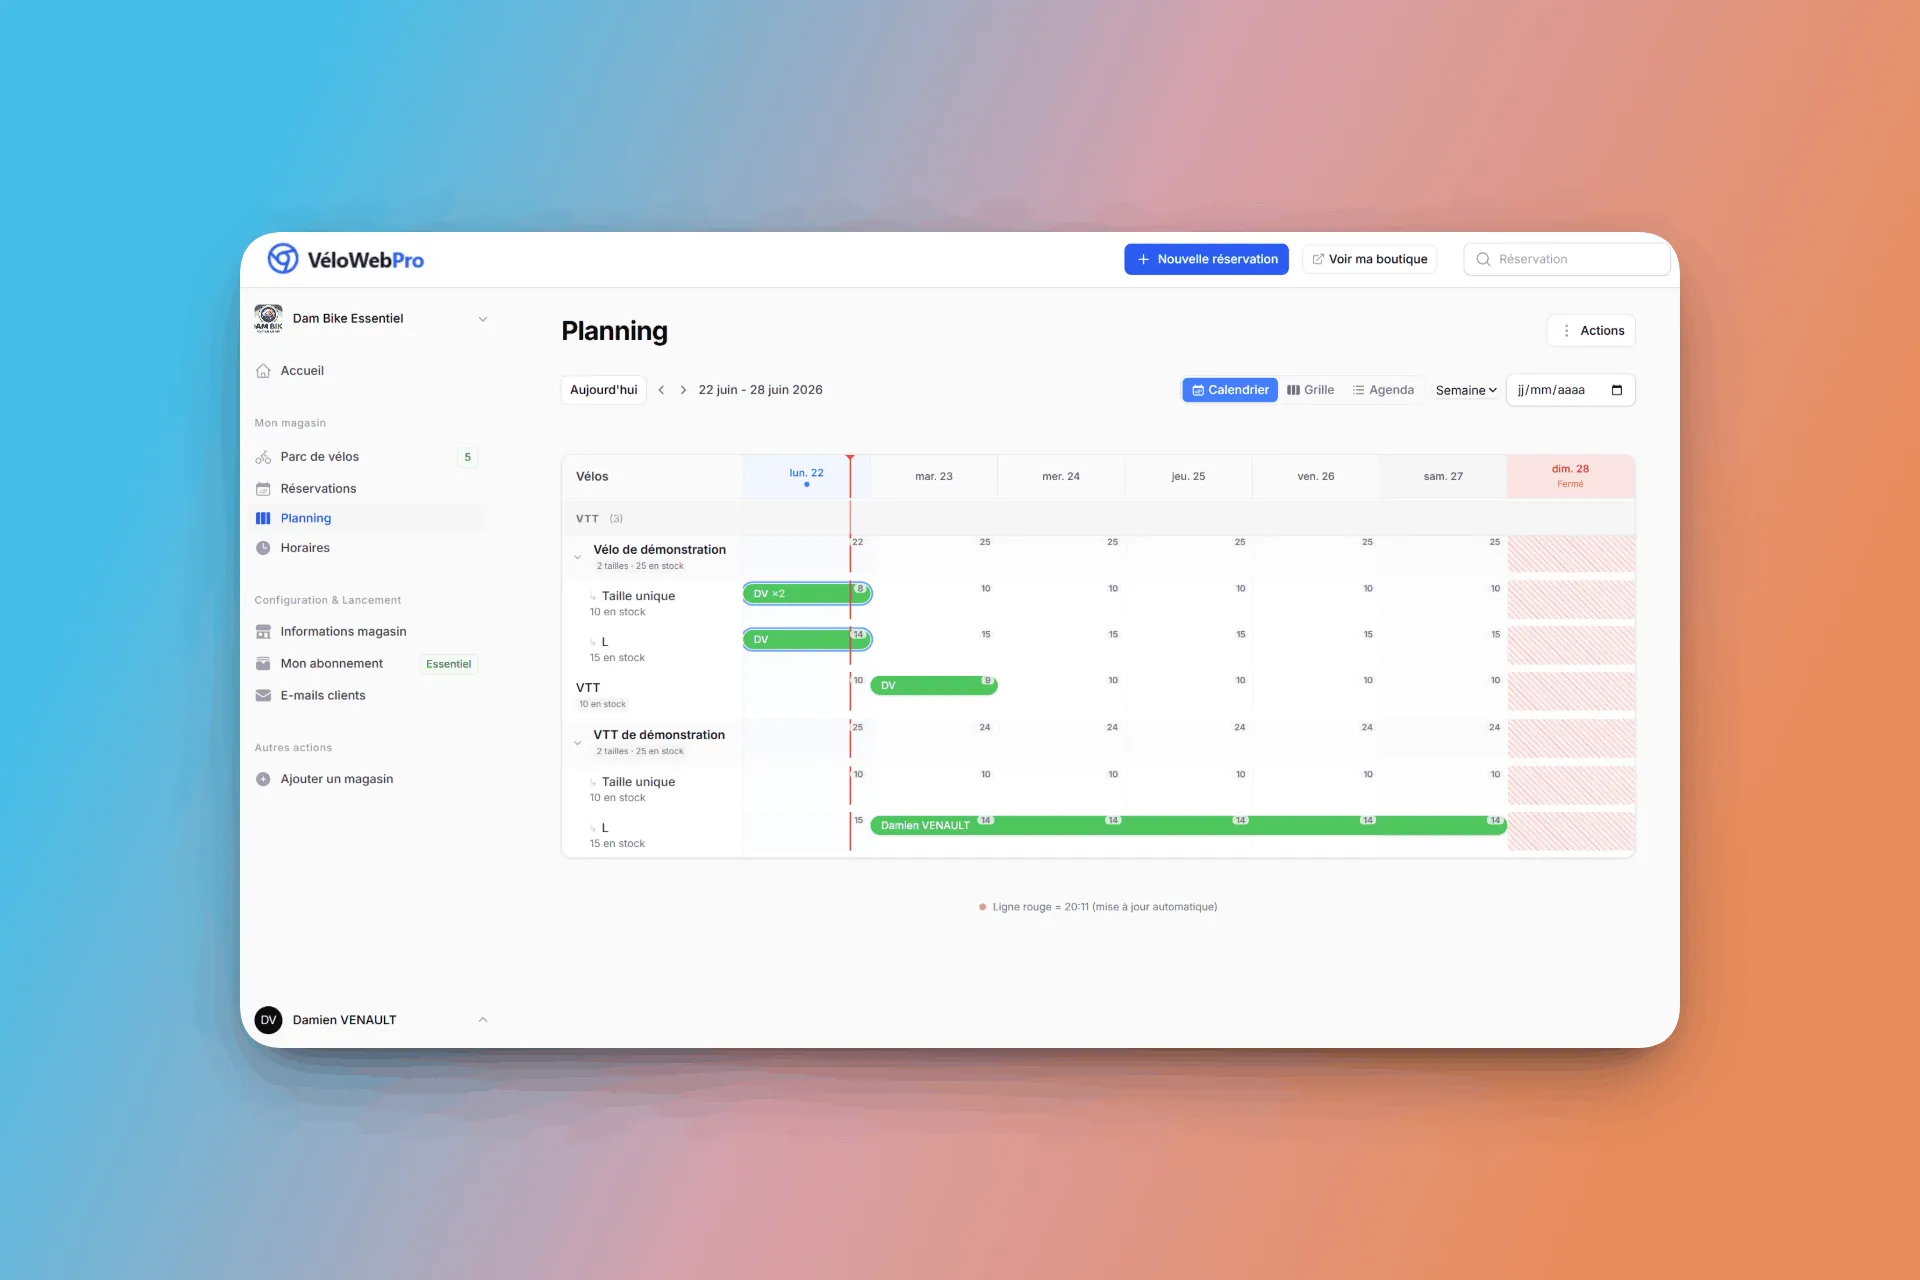Open the DV reservation on Vélo de démonstration L row
Image resolution: width=1920 pixels, height=1280 pixels.
click(x=807, y=640)
